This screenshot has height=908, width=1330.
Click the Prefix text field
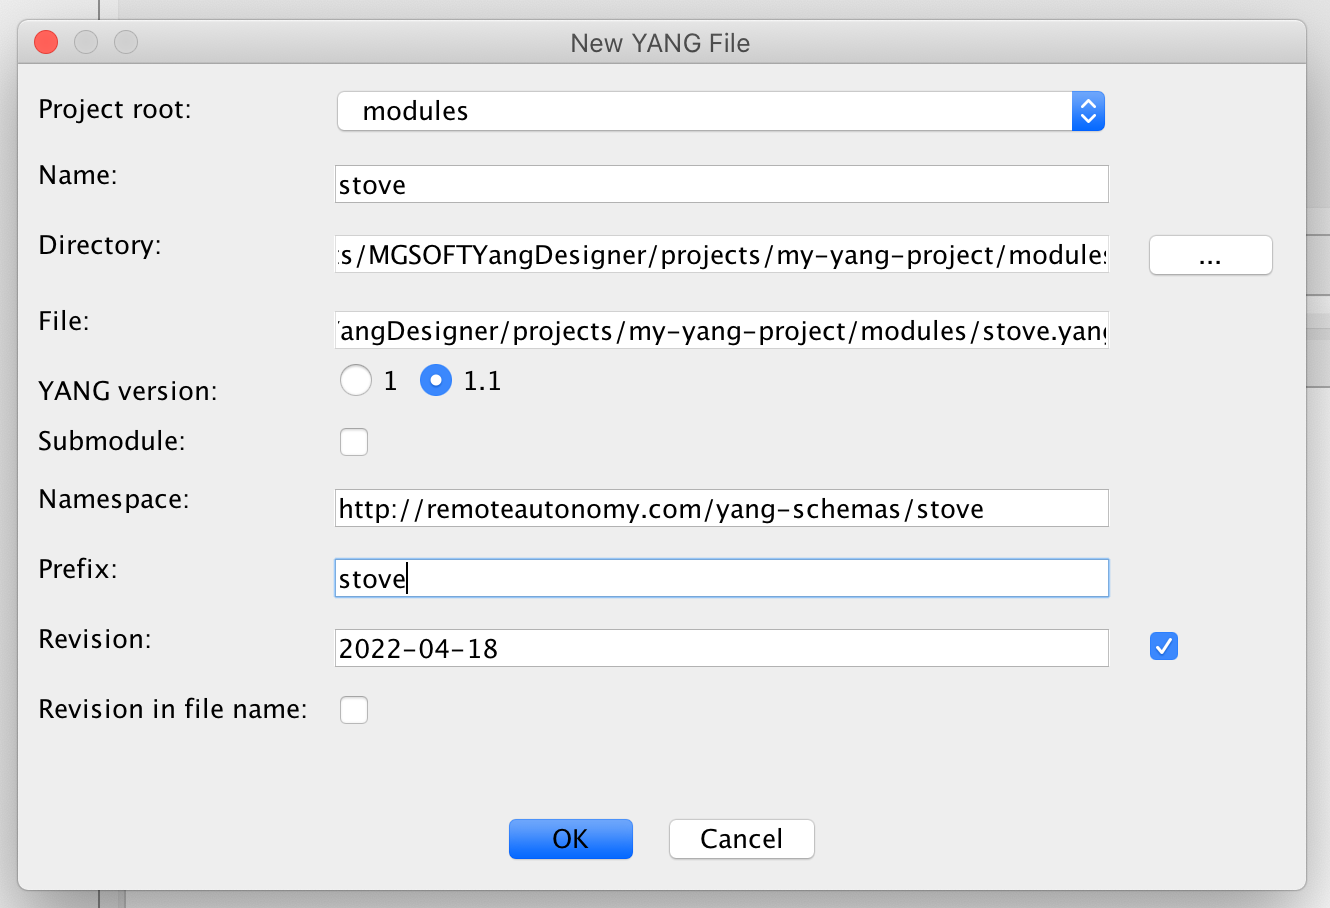[721, 579]
